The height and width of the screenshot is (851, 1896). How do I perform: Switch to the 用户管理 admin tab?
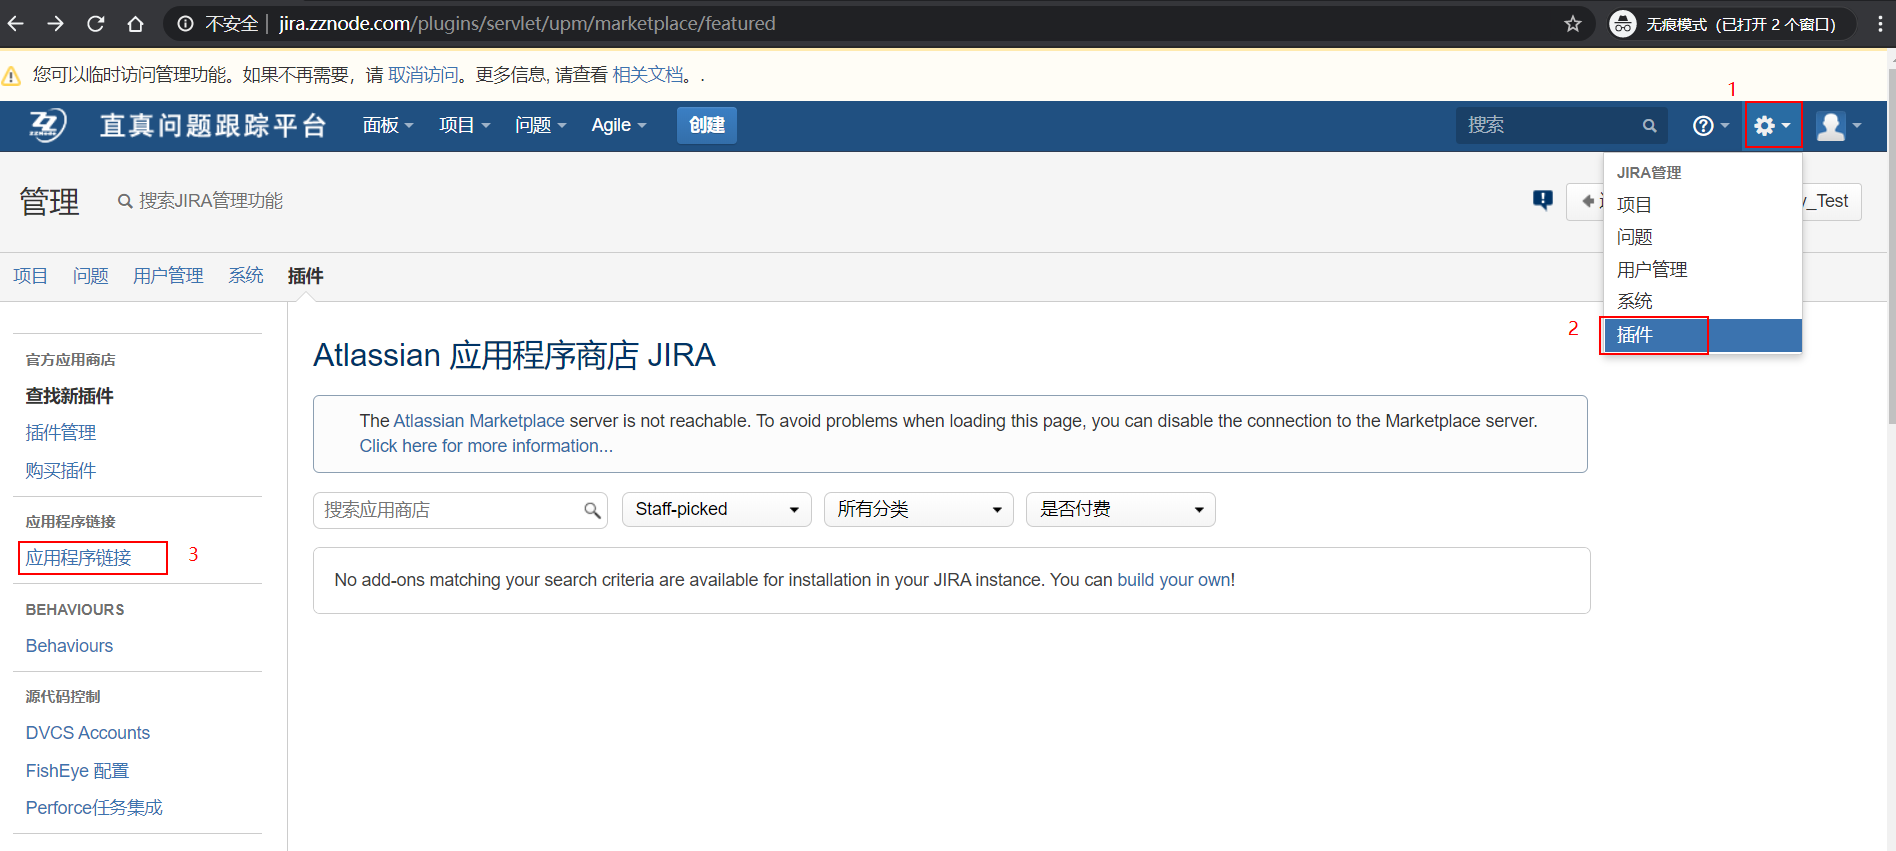pyautogui.click(x=168, y=276)
